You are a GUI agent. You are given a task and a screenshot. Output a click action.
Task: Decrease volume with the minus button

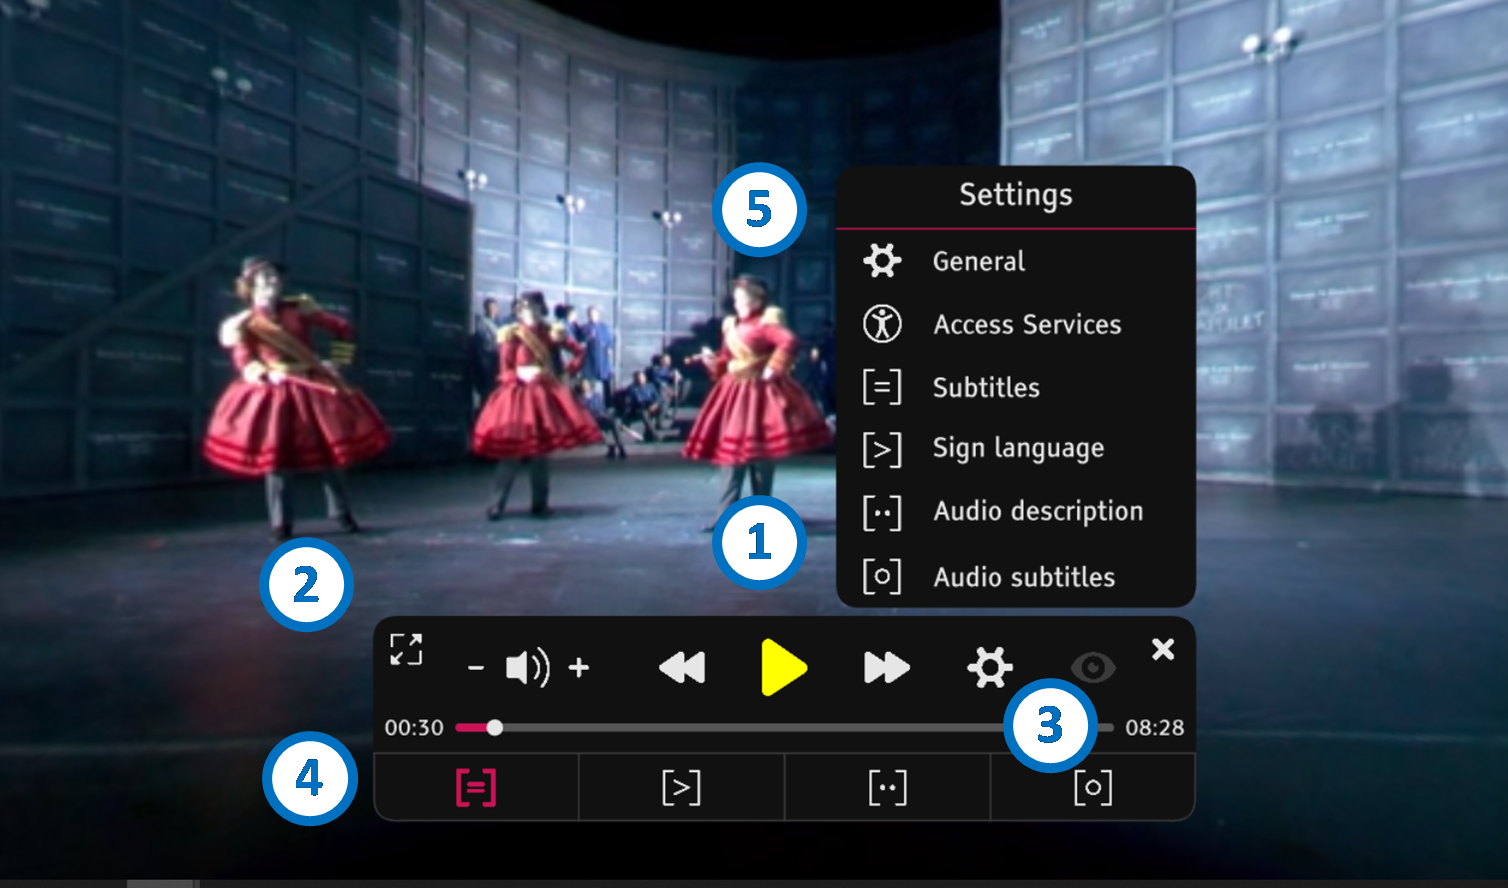476,668
